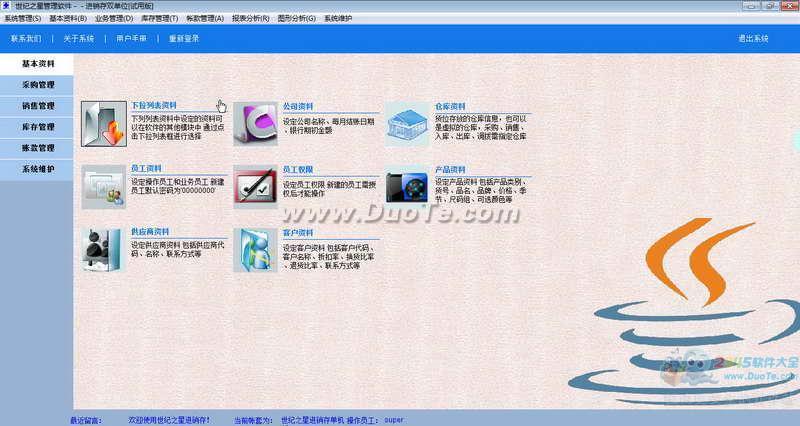
Task: Open the 系统管理(S) menu
Action: tap(23, 18)
